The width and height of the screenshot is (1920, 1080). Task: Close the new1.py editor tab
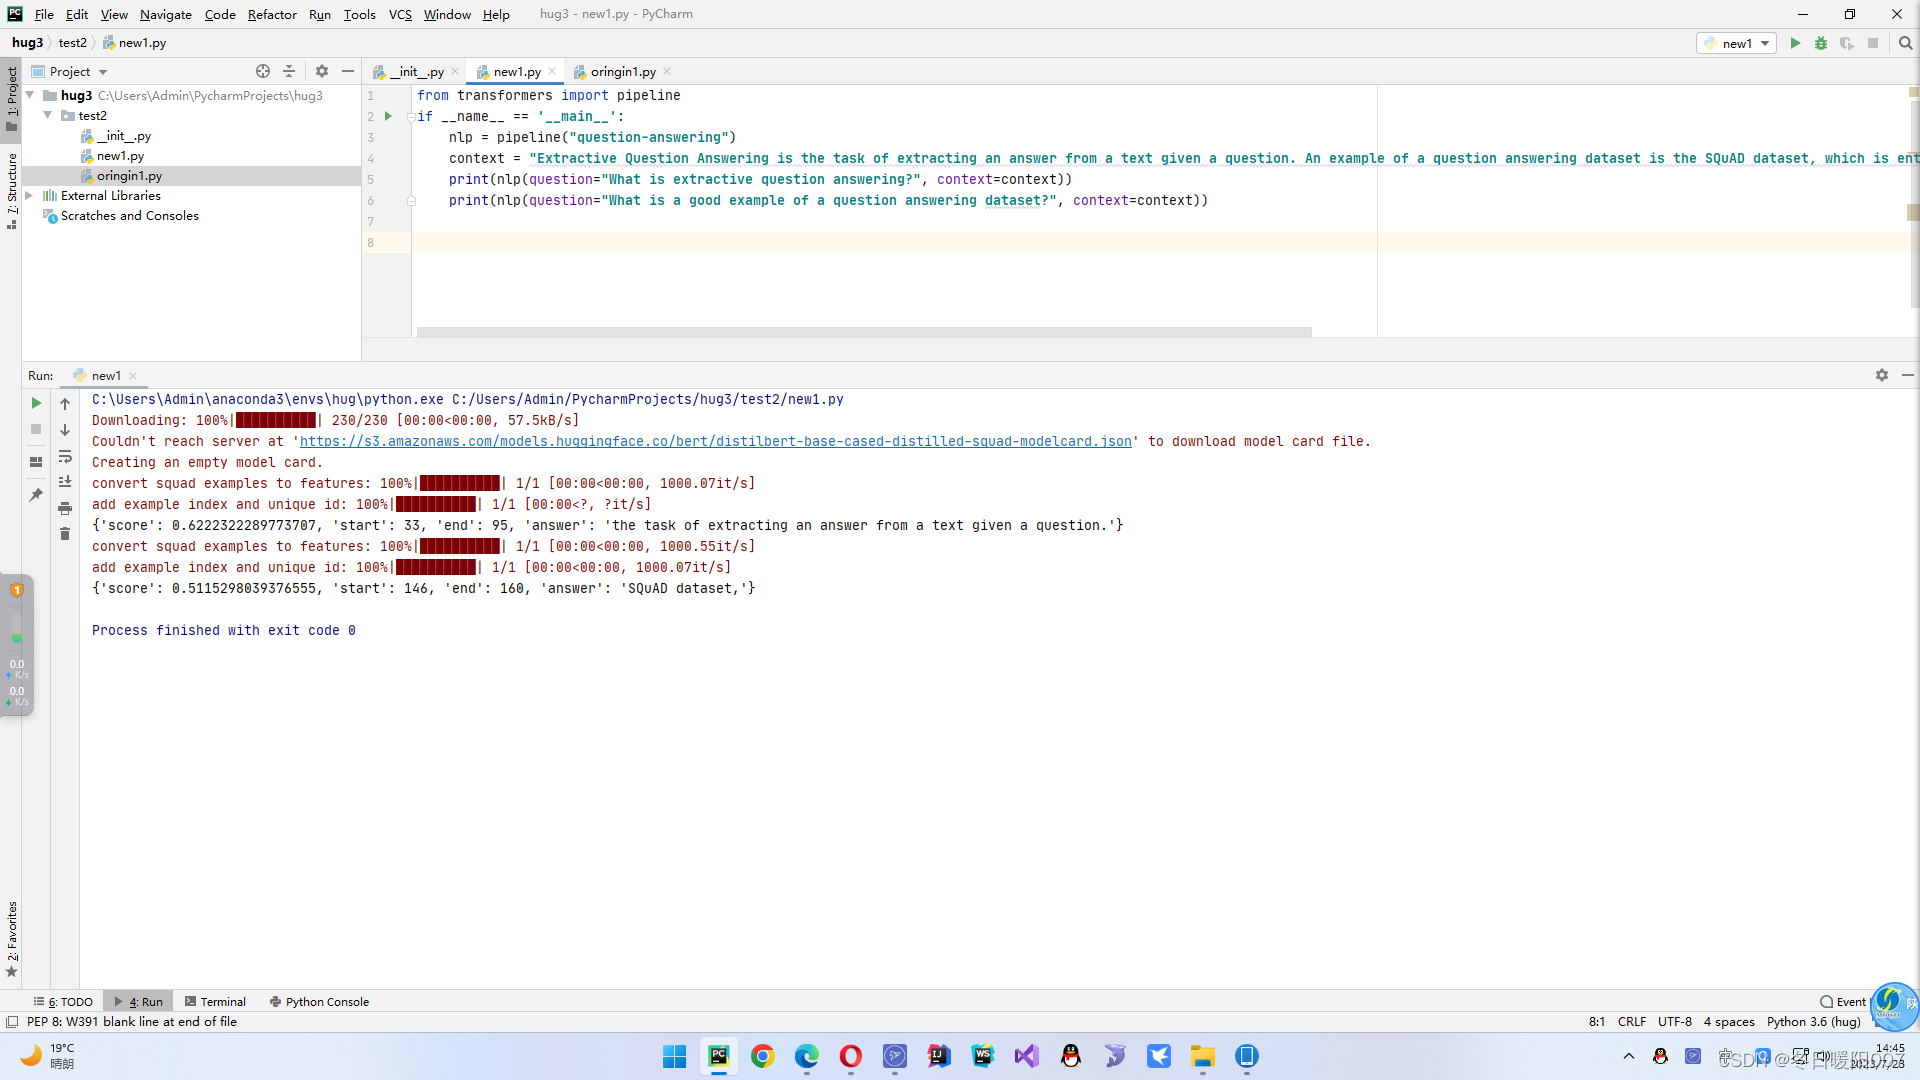click(552, 71)
